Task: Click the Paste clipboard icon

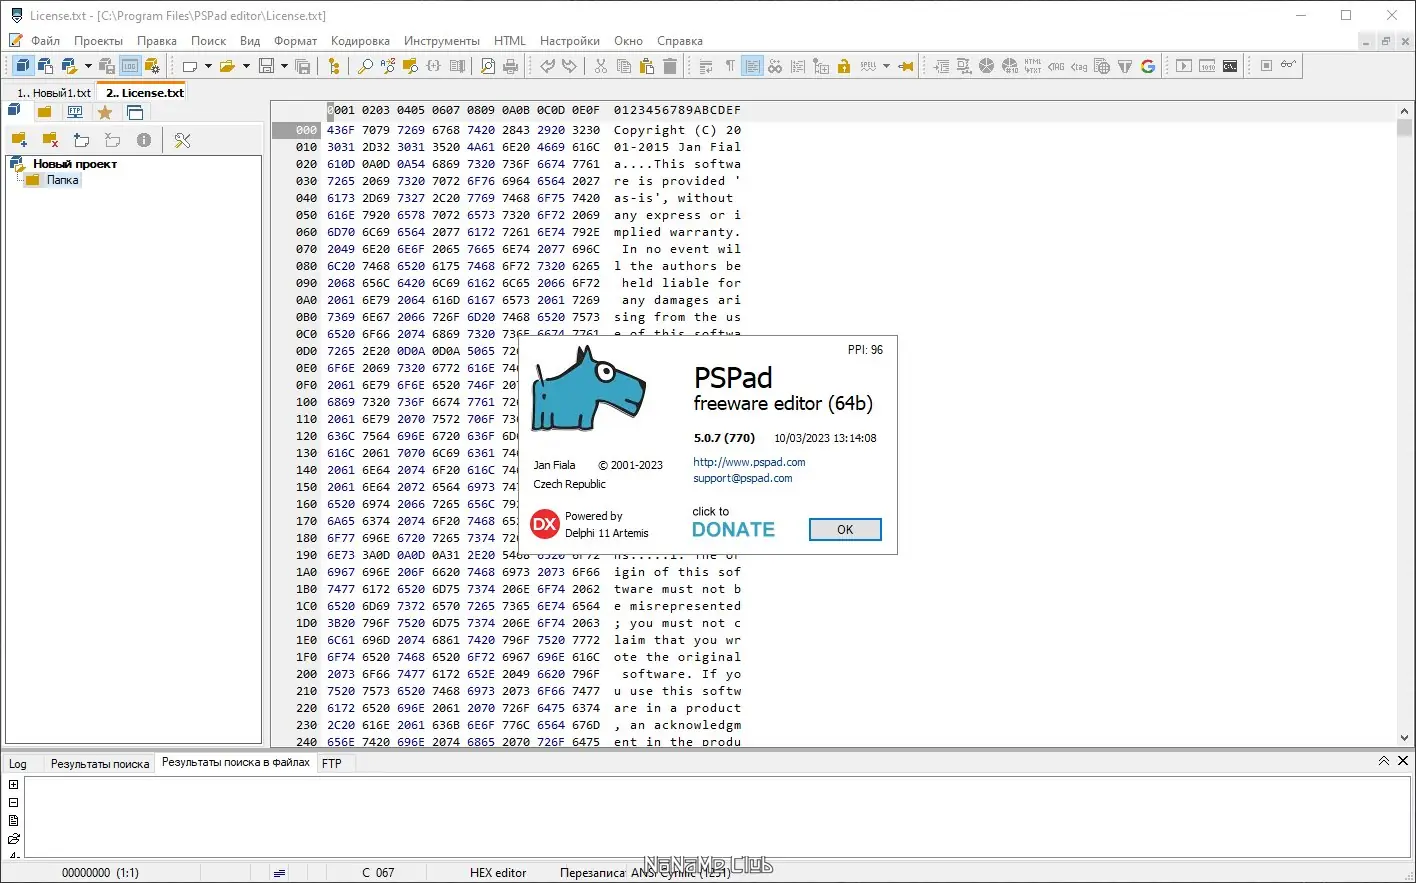Action: point(647,66)
